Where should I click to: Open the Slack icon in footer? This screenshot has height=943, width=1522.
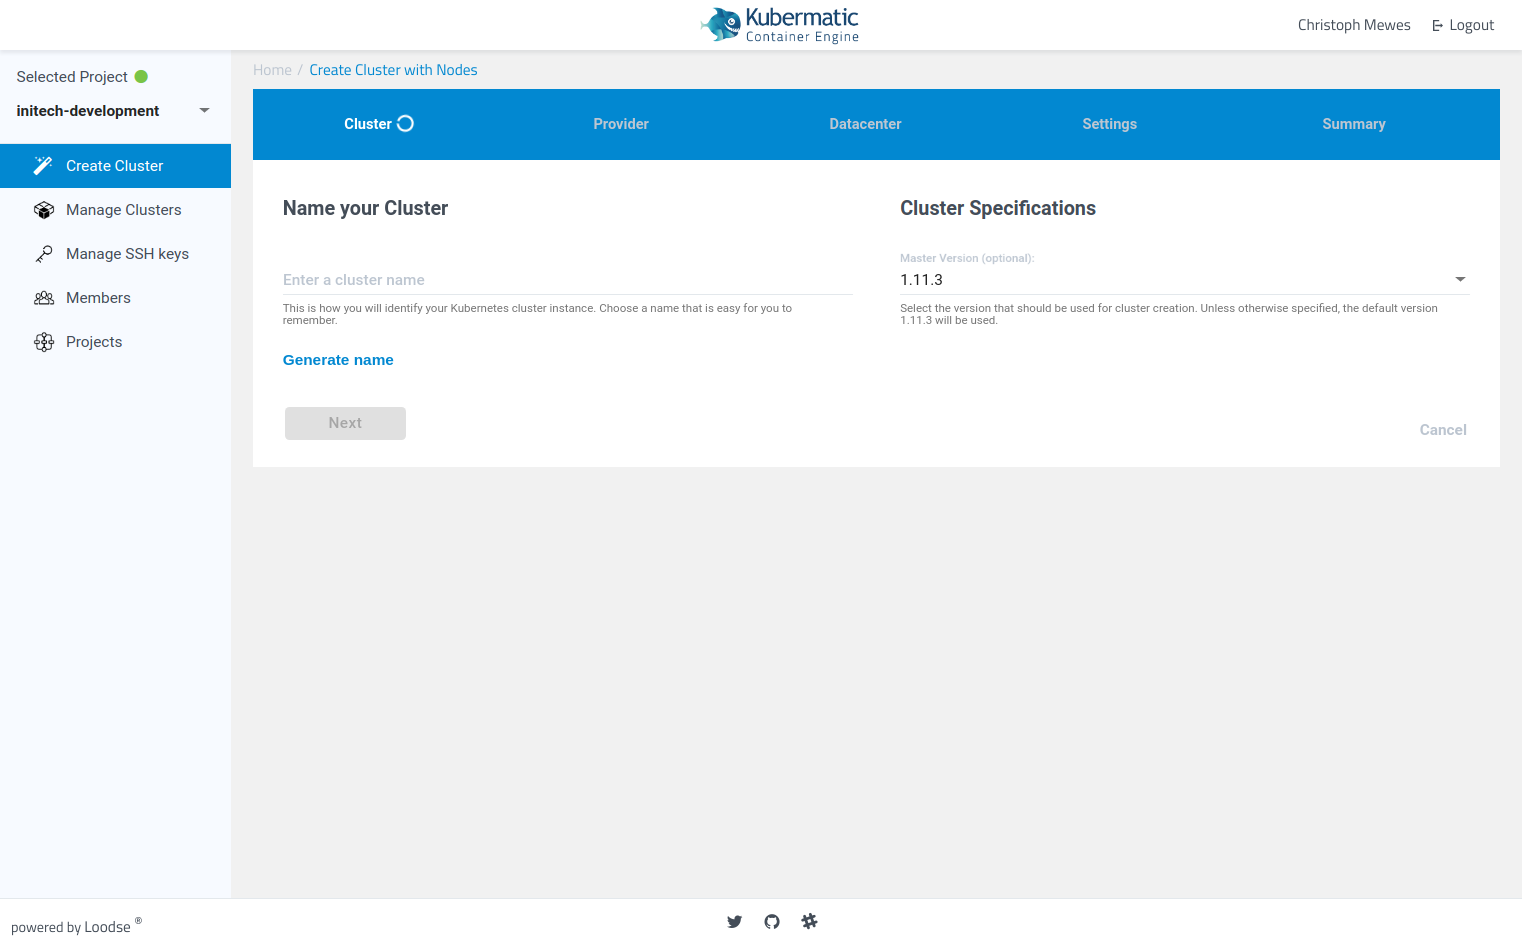click(x=809, y=921)
